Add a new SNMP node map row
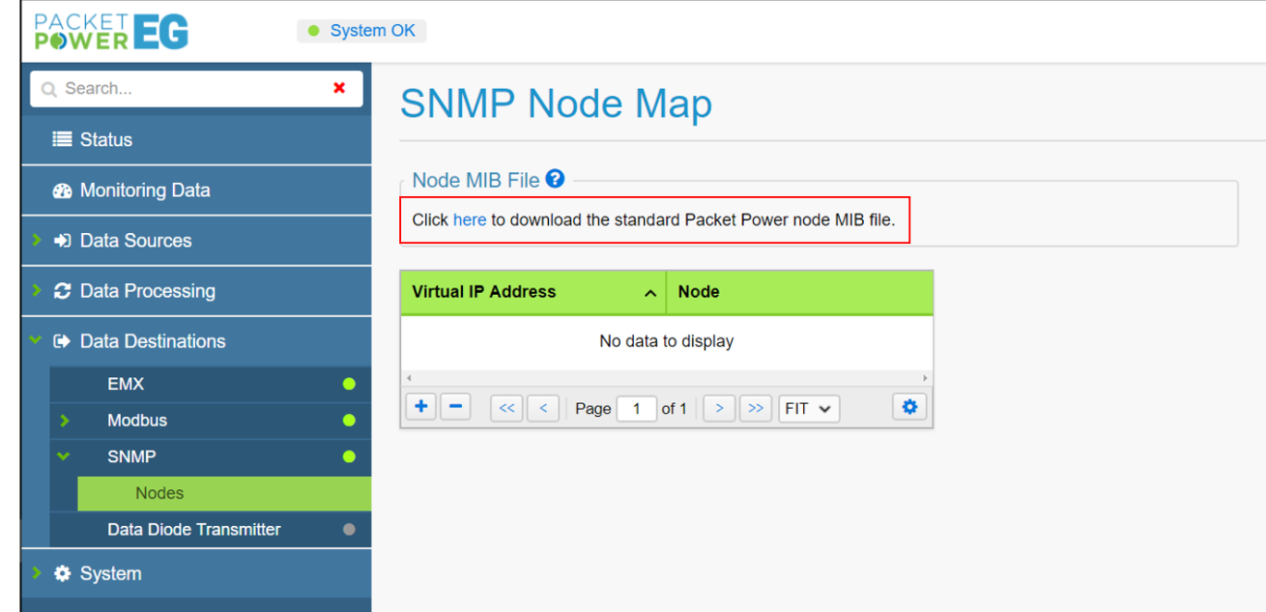The width and height of the screenshot is (1266, 612). 421,407
